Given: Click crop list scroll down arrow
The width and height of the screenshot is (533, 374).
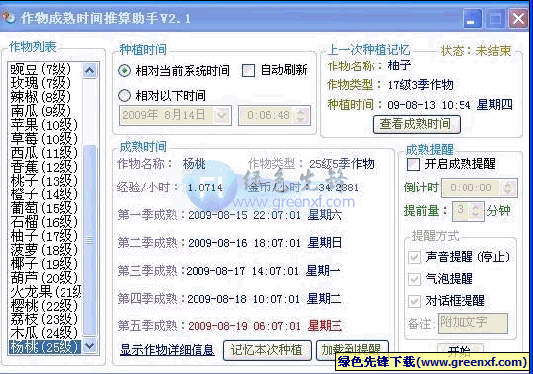Looking at the screenshot, I should click(x=90, y=346).
